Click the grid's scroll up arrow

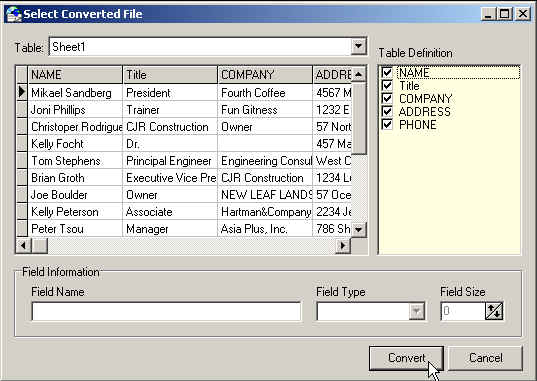pos(359,74)
